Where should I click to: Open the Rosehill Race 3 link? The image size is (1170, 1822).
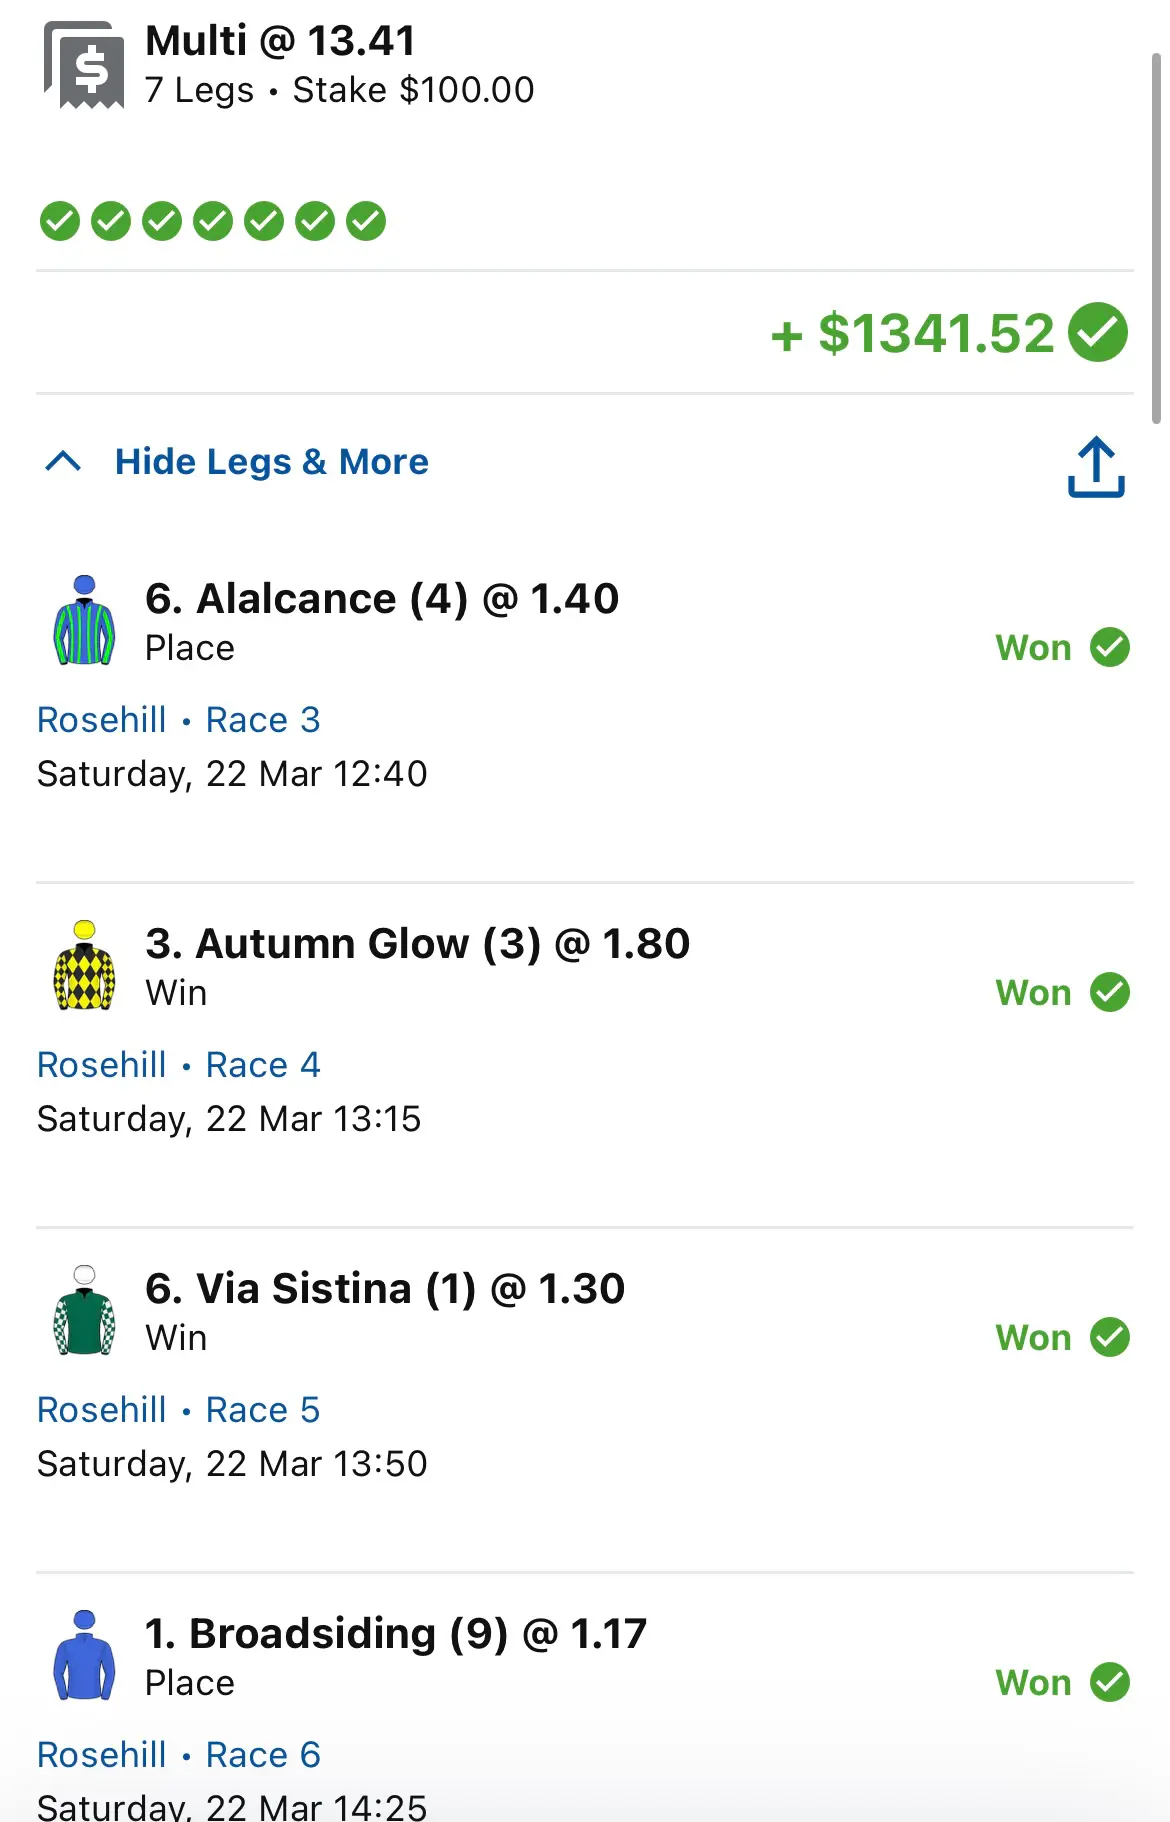click(x=179, y=720)
